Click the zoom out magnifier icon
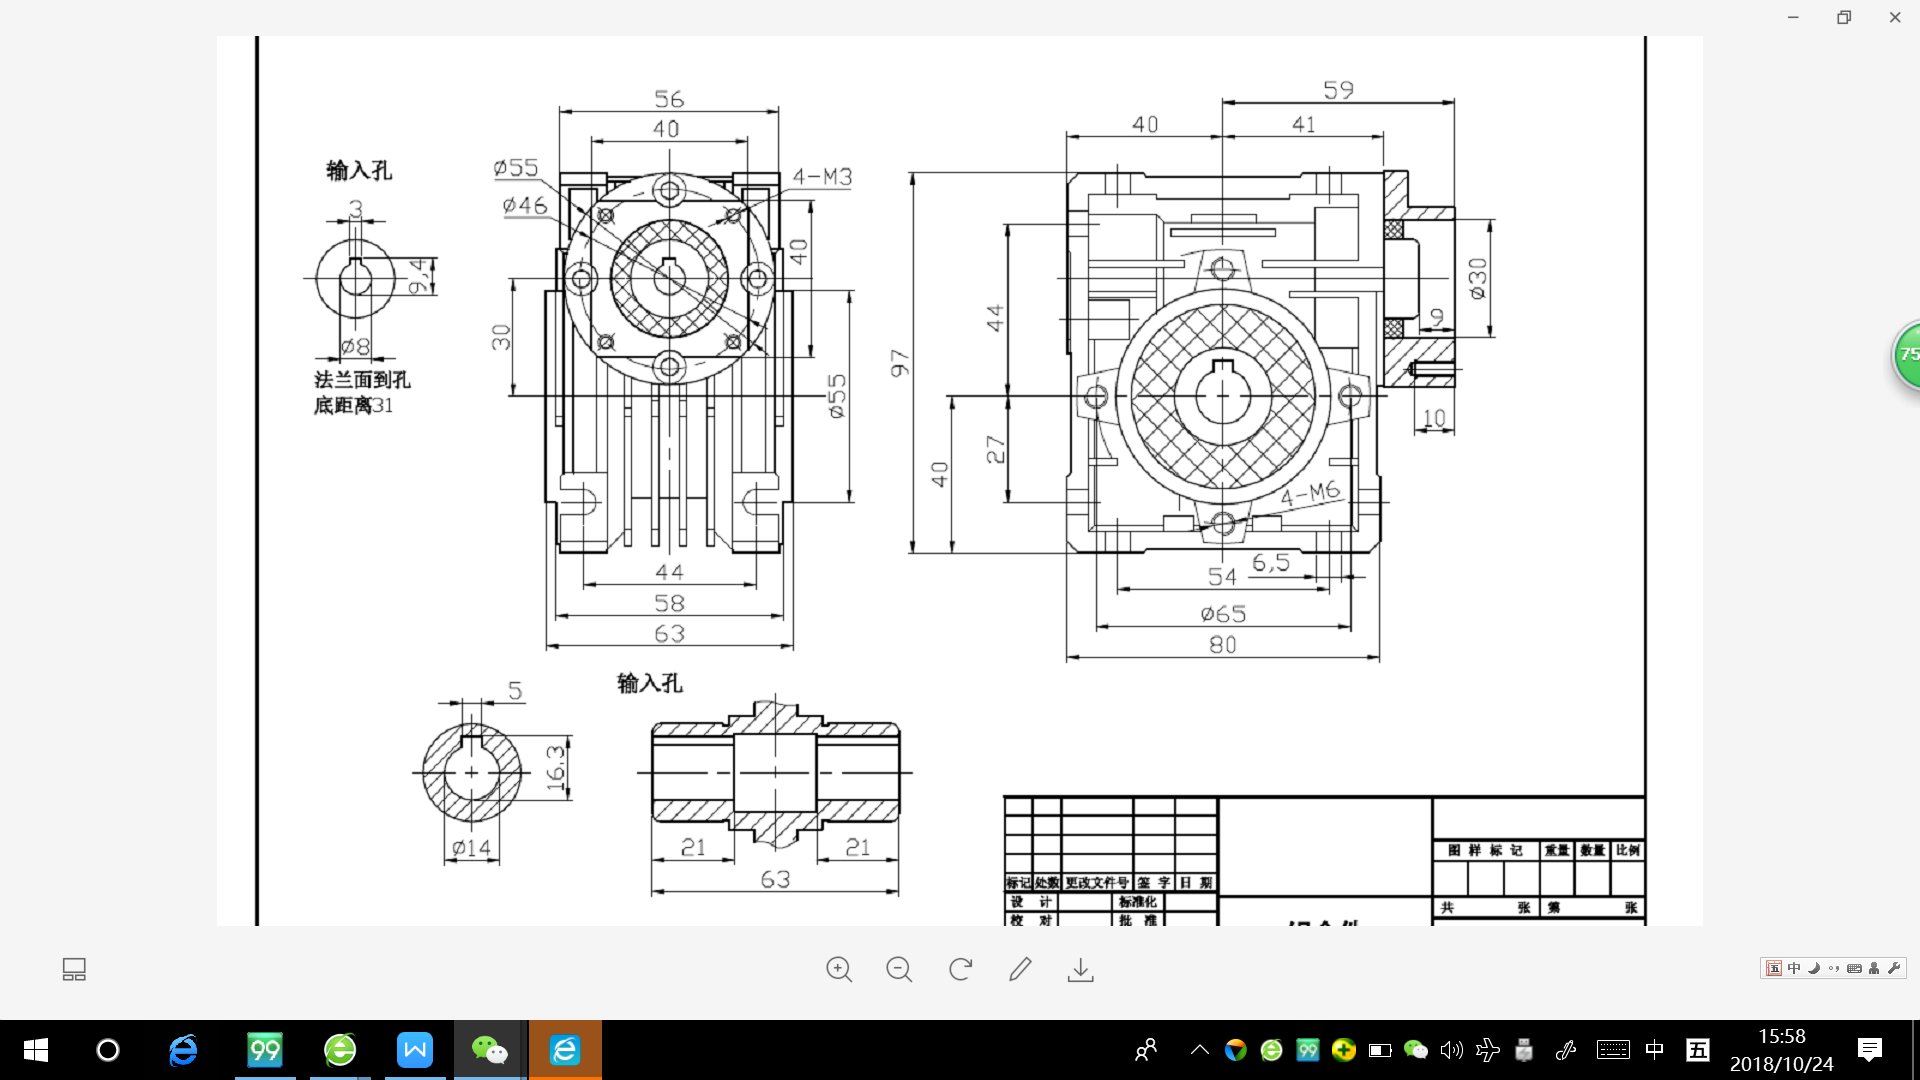The height and width of the screenshot is (1080, 1920). pyautogui.click(x=899, y=969)
